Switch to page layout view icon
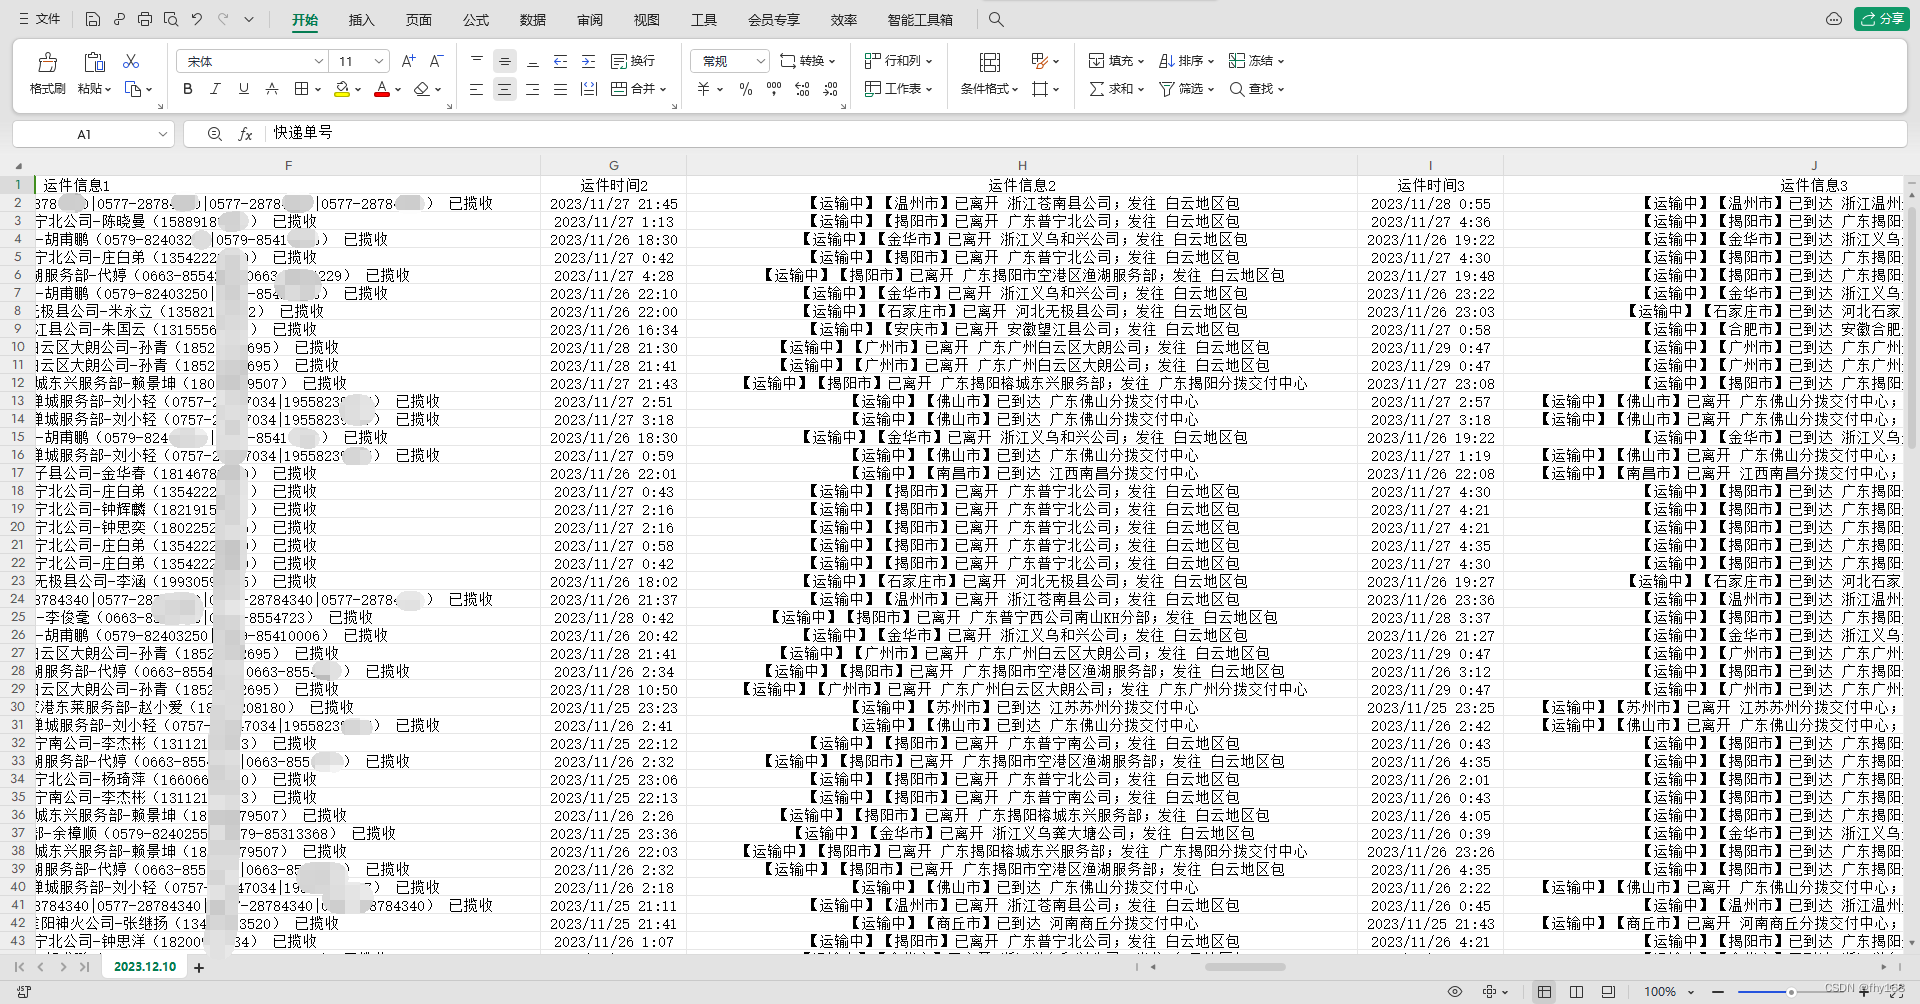 pos(1576,991)
